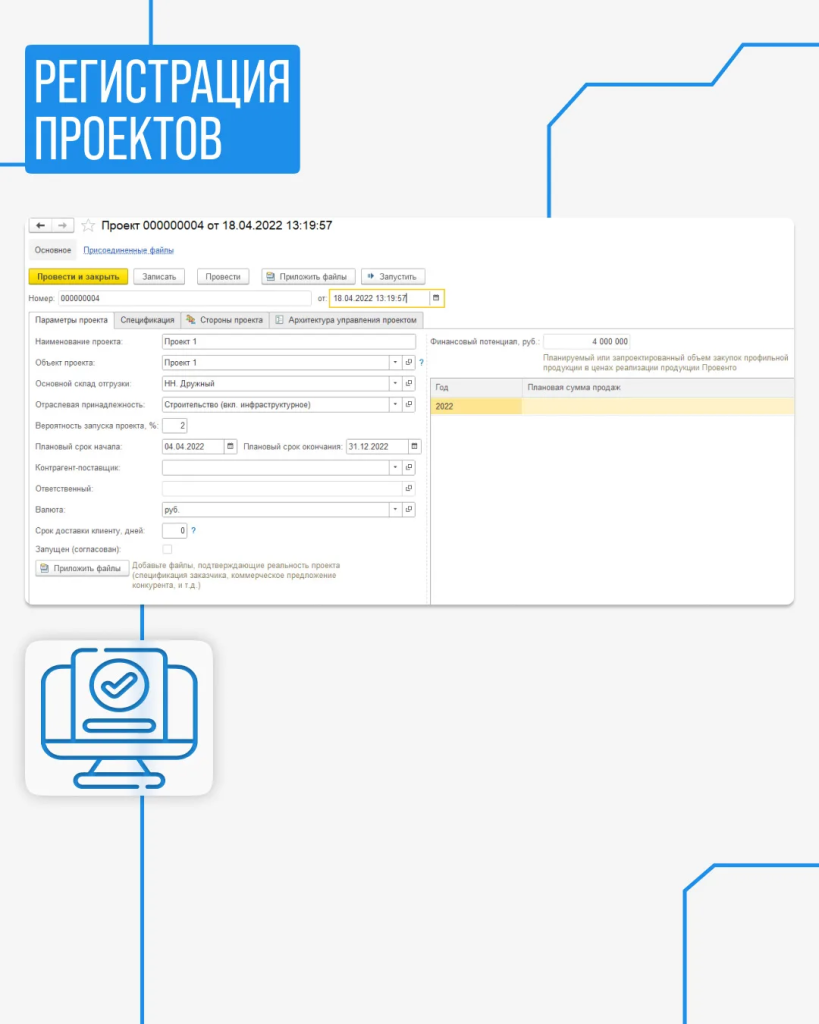The image size is (819, 1024).
Task: Click the forward navigation arrow
Action: tap(61, 226)
